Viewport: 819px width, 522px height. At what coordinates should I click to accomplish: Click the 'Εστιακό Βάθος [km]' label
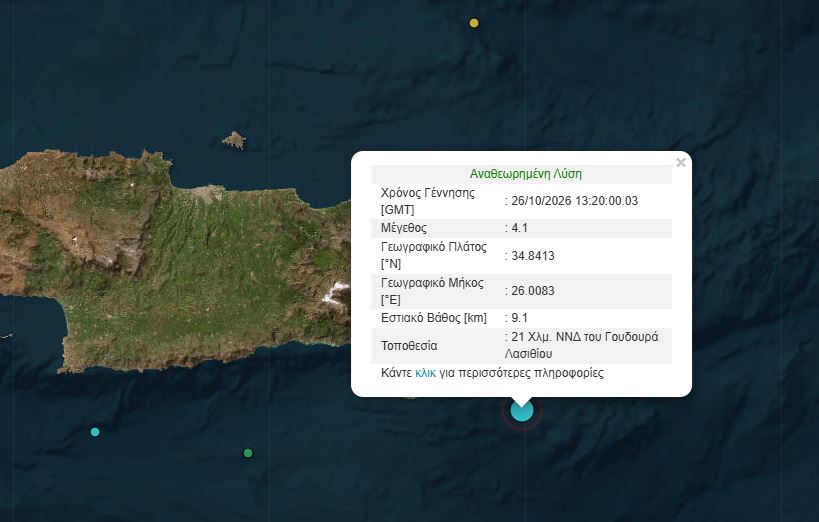pos(434,318)
